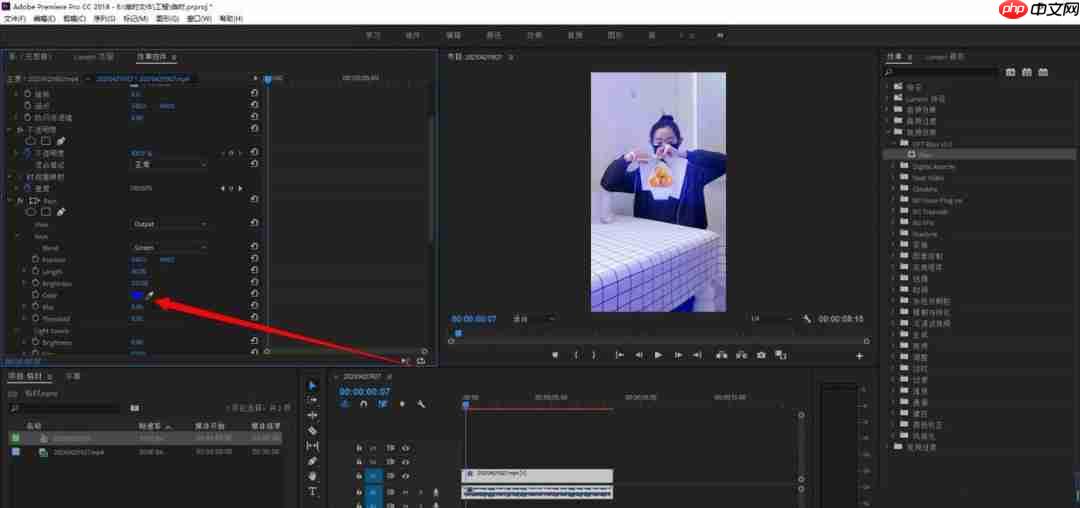Viewport: 1080px width, 508px height.
Task: Open the Rays View dropdown showing Output
Action: [x=169, y=224]
